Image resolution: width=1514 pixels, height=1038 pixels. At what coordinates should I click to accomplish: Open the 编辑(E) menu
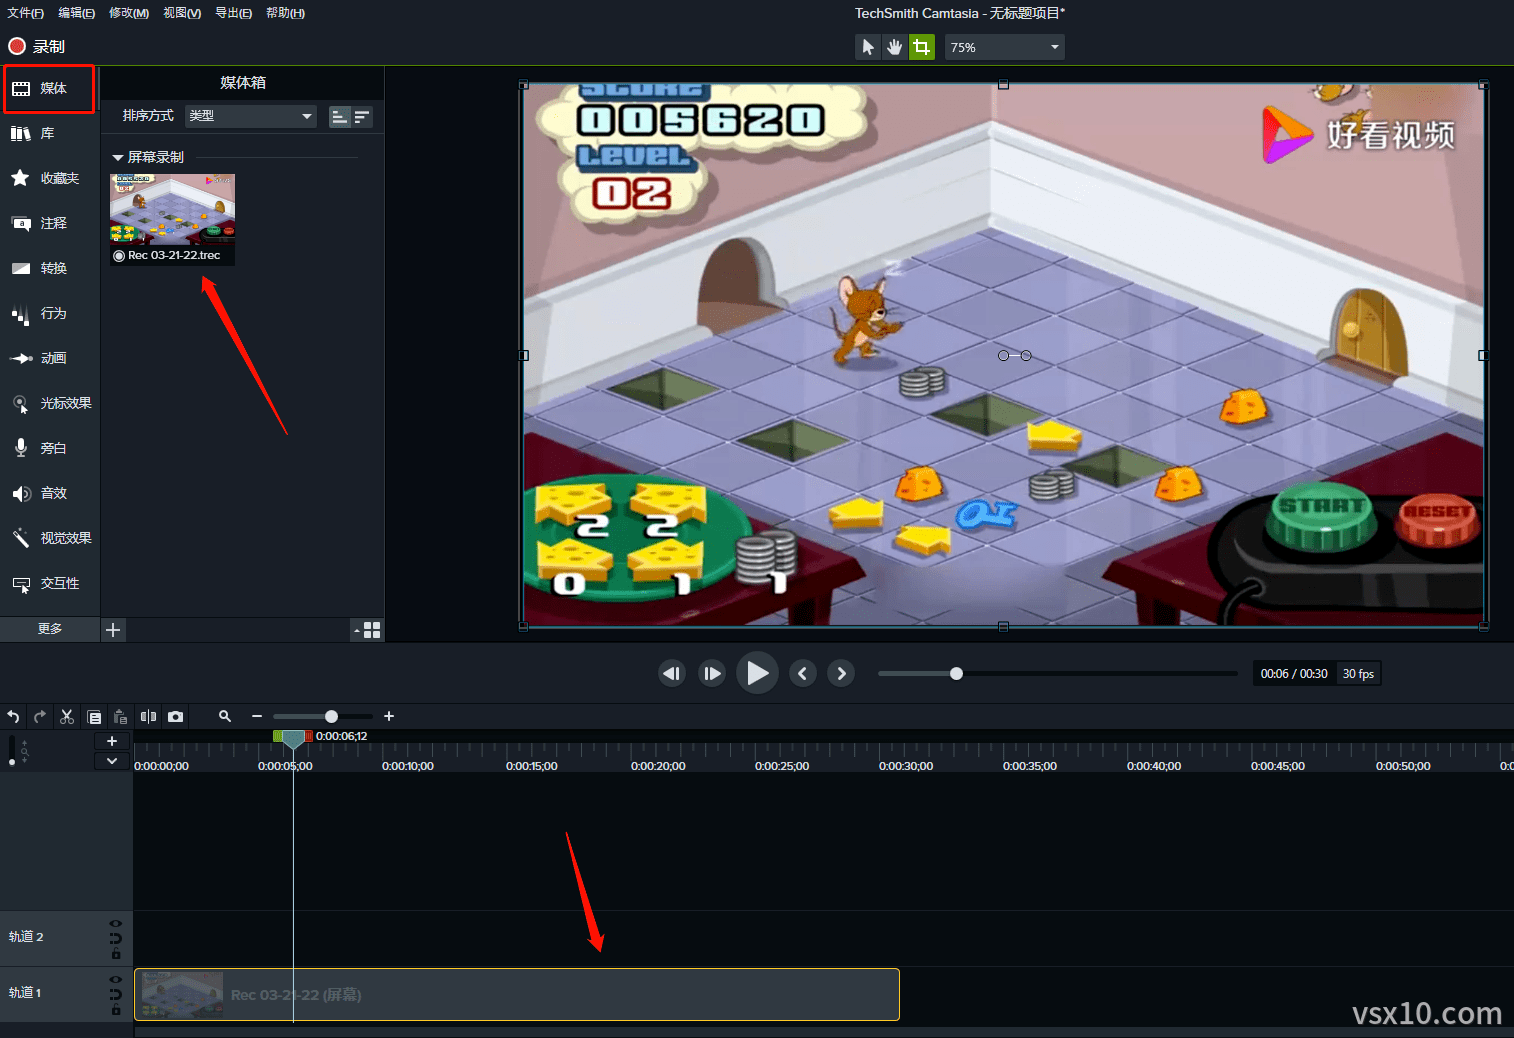point(76,13)
